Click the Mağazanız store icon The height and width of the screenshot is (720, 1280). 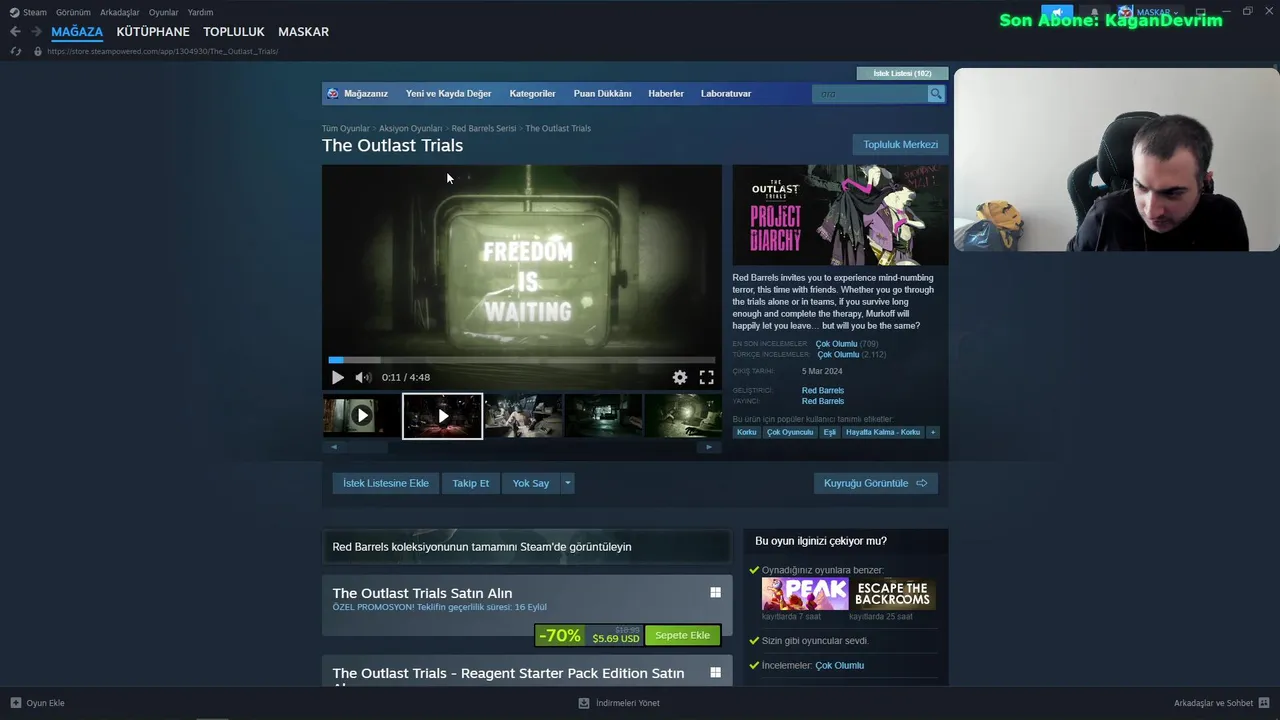[333, 93]
